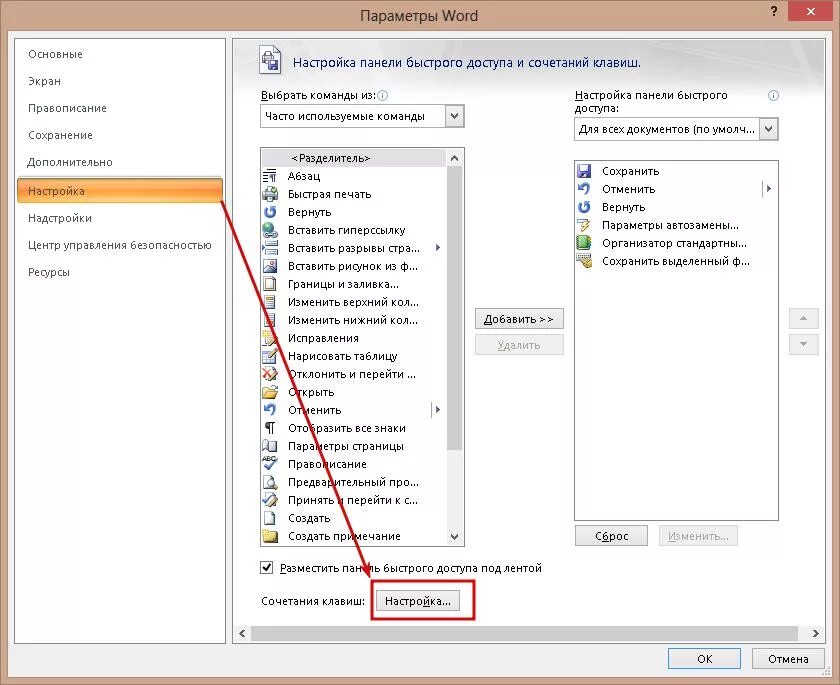The height and width of the screenshot is (685, 840).
Task: Click the info icon next to 'Выбрать команды из'
Action: click(x=382, y=95)
